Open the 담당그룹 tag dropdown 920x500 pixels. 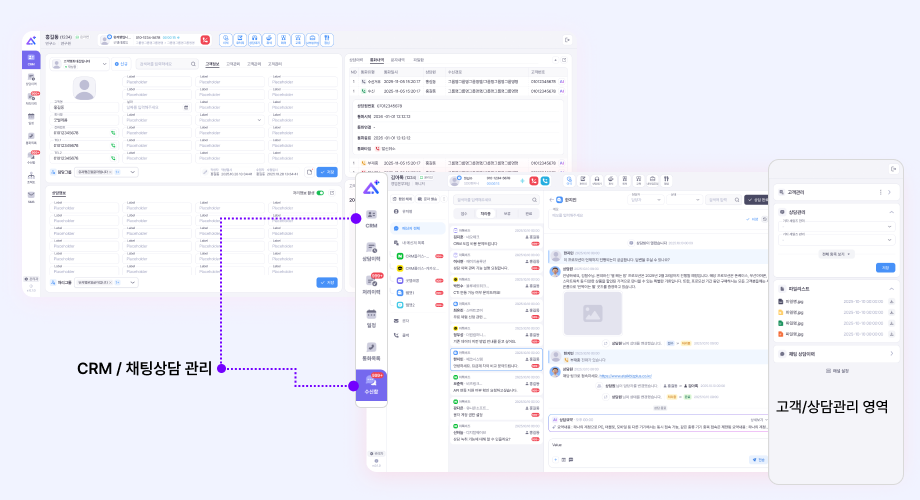click(x=107, y=172)
